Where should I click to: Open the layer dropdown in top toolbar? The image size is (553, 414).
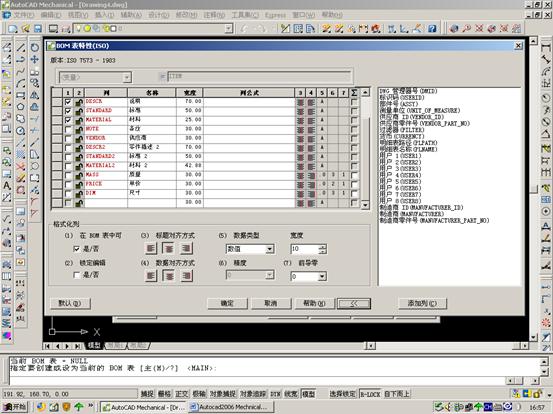pos(229,29)
